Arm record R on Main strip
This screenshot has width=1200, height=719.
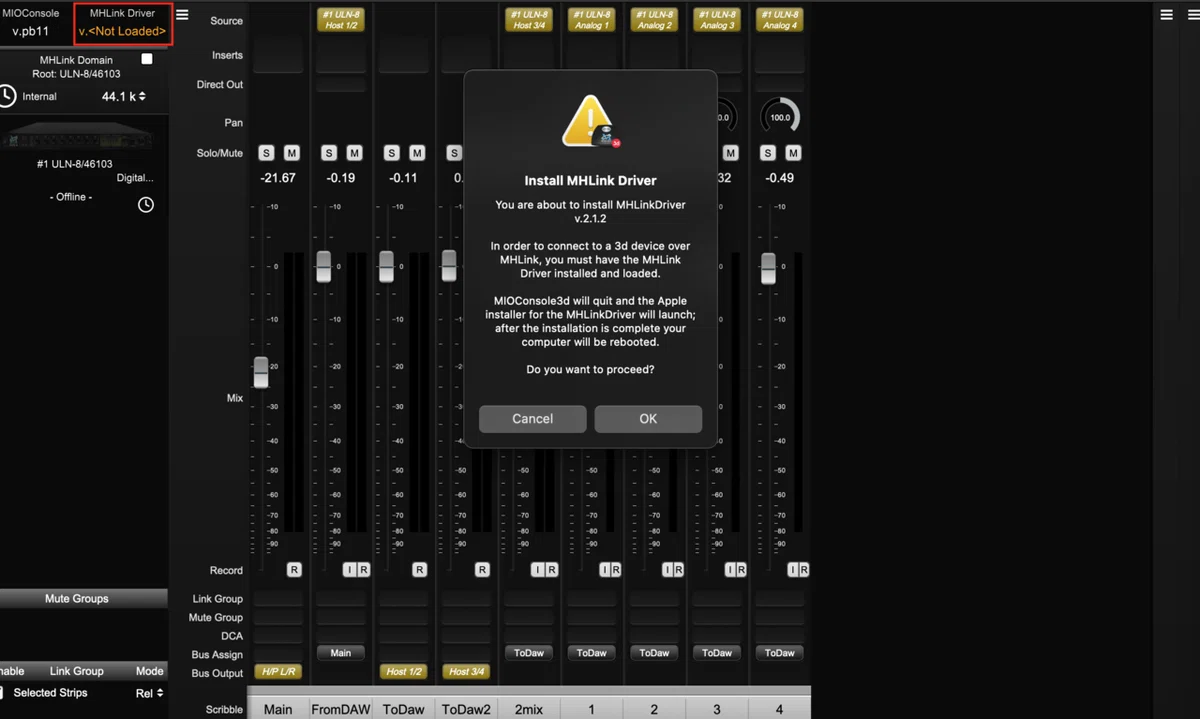(x=294, y=570)
